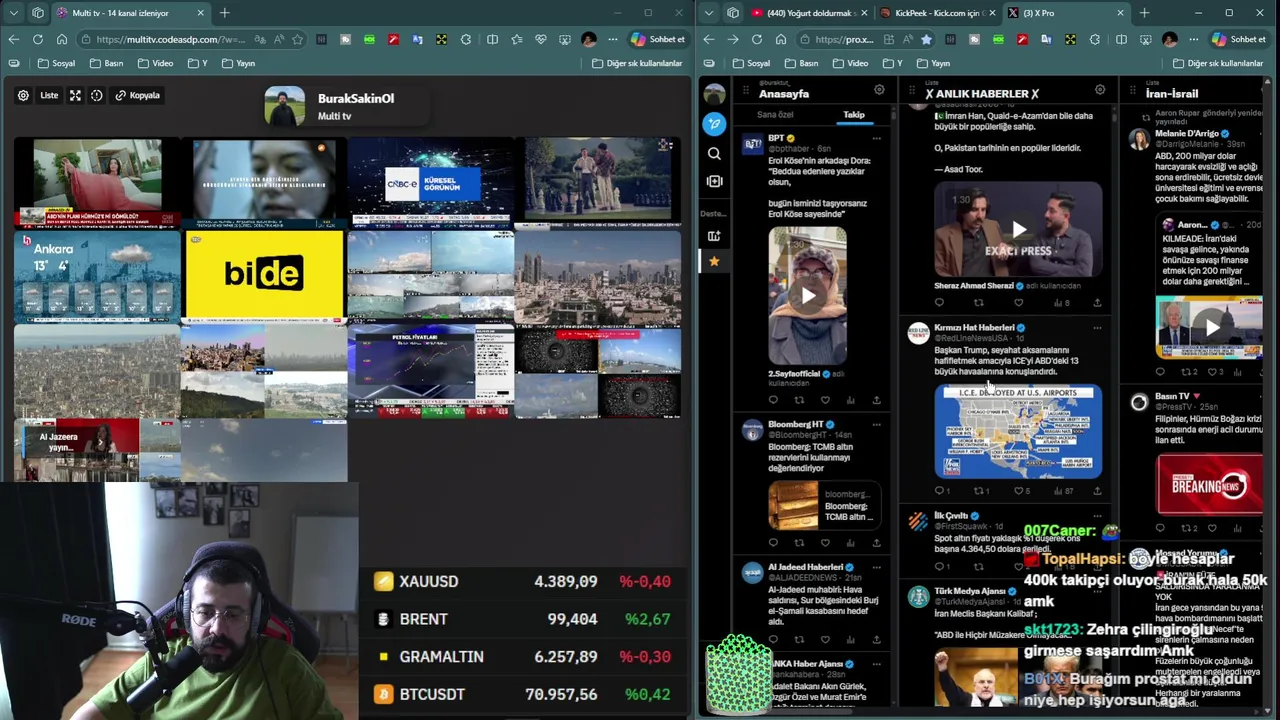This screenshot has height=720, width=1280.
Task: Expand Diğer sık kullanılanlar in right browser
Action: point(1216,63)
